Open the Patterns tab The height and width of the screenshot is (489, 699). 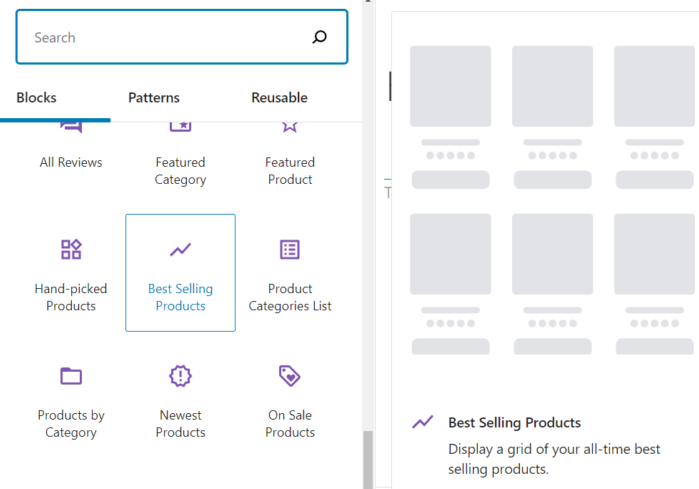154,98
